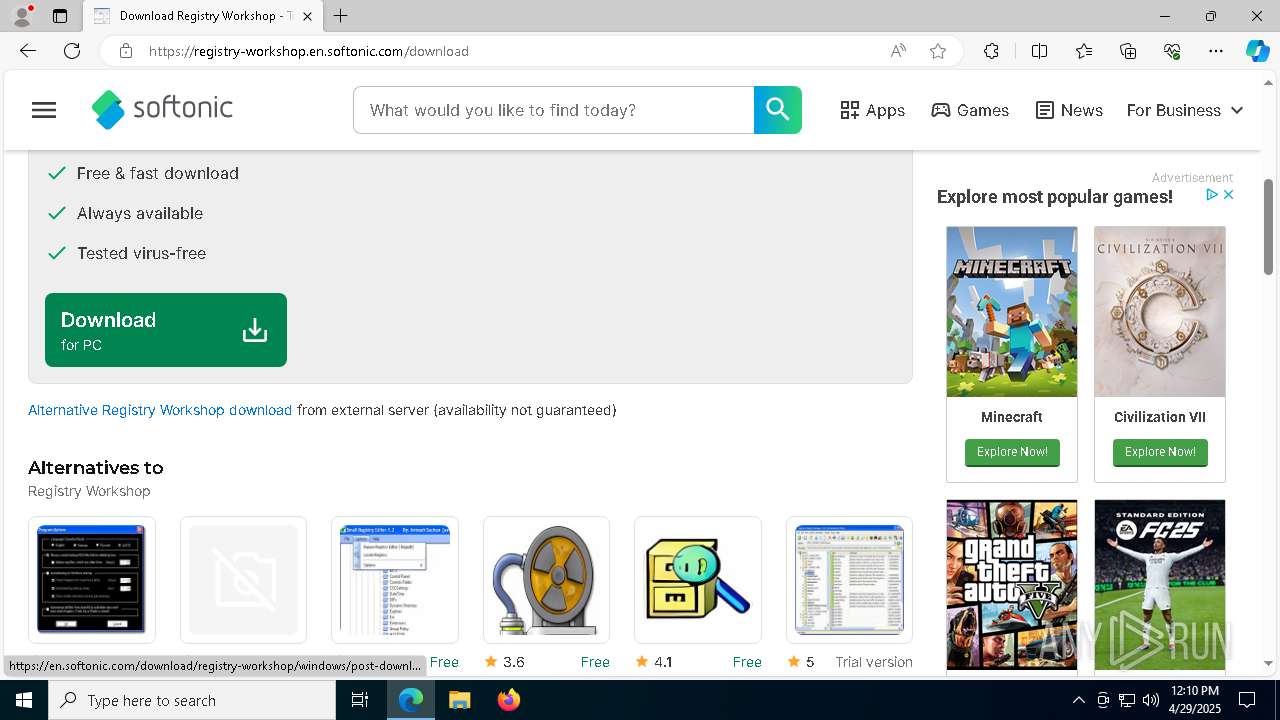Open the News section
The height and width of the screenshot is (720, 1280).
click(1069, 110)
